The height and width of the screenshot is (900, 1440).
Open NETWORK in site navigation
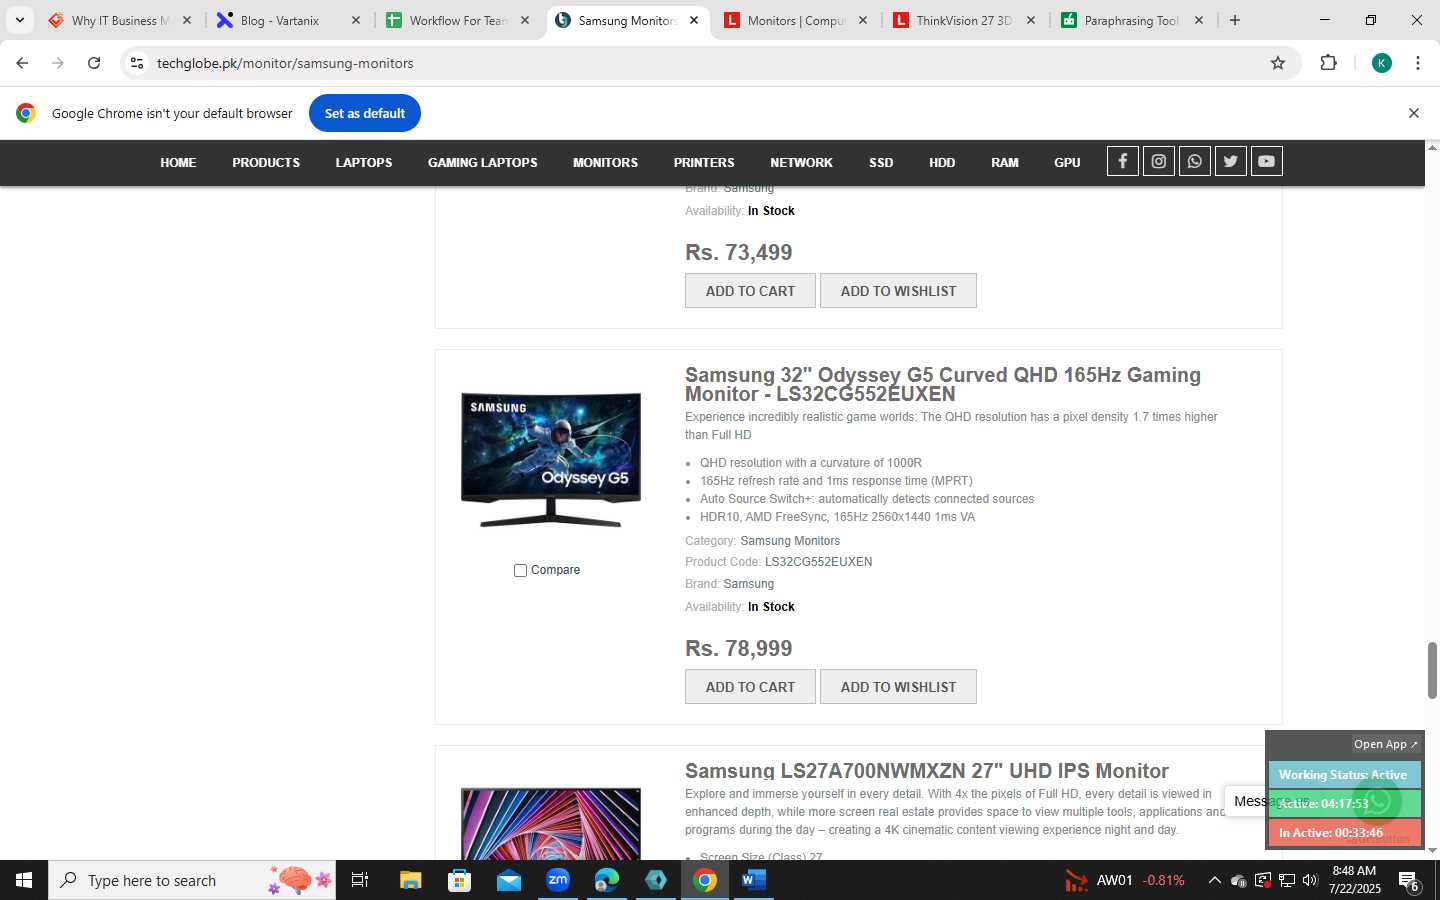pyautogui.click(x=801, y=162)
